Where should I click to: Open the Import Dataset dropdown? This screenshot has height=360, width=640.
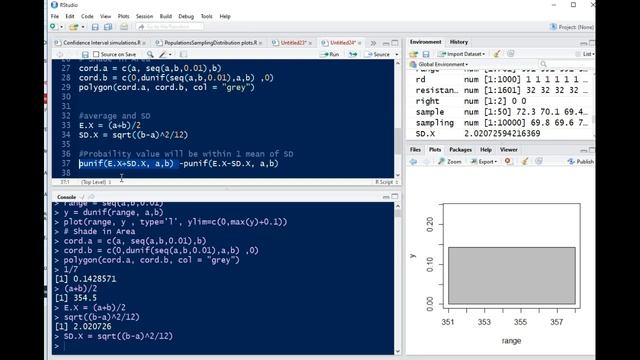pyautogui.click(x=462, y=54)
